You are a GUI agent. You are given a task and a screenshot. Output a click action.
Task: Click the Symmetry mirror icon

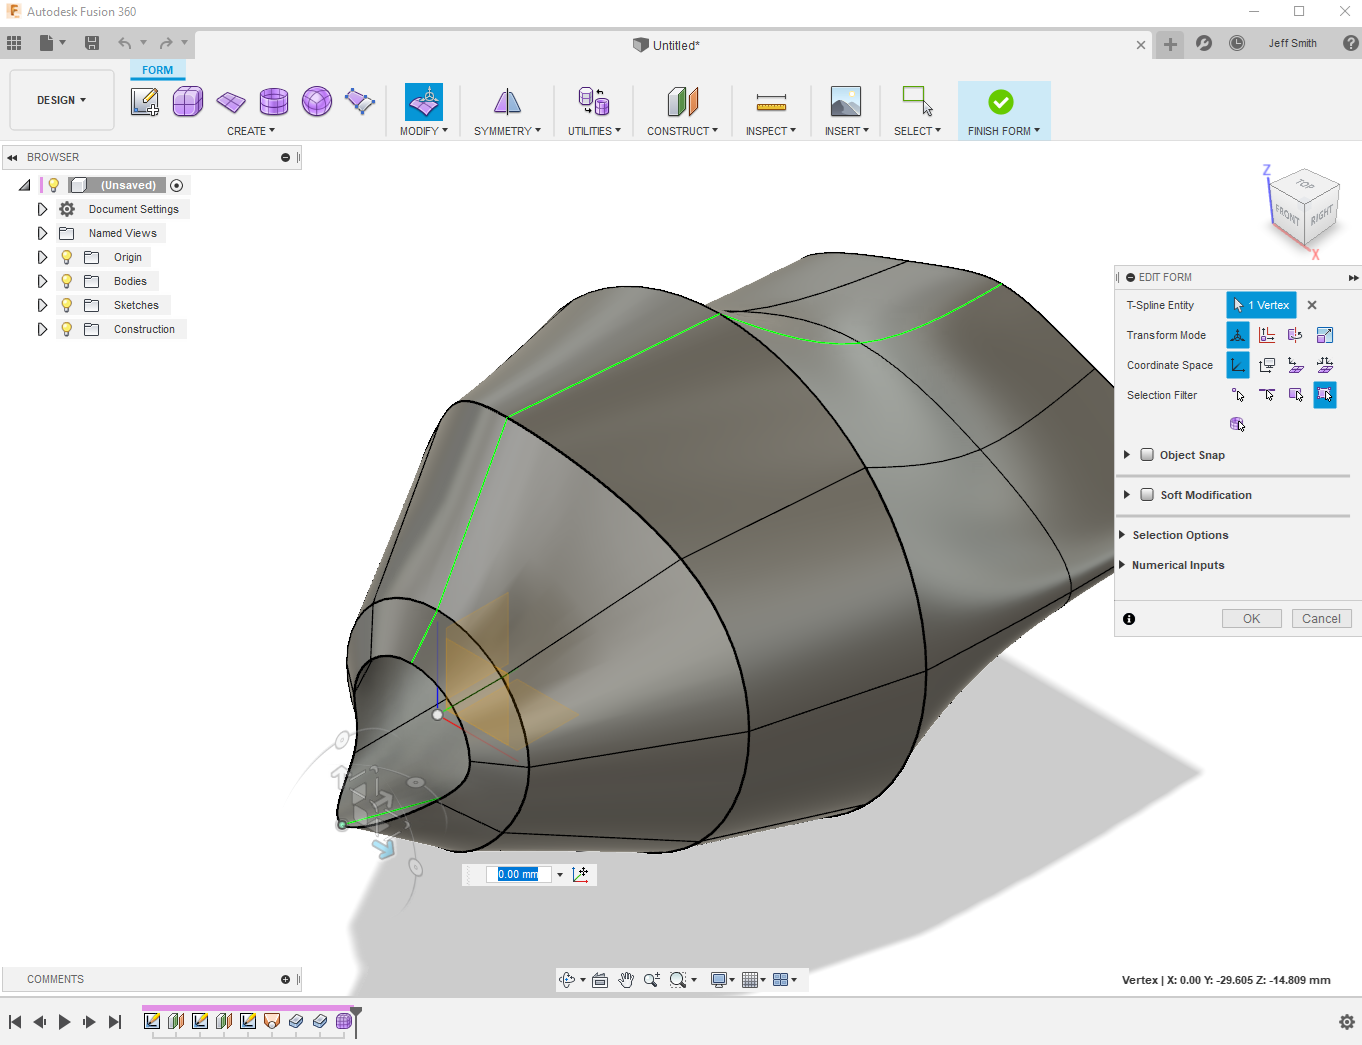coord(507,101)
